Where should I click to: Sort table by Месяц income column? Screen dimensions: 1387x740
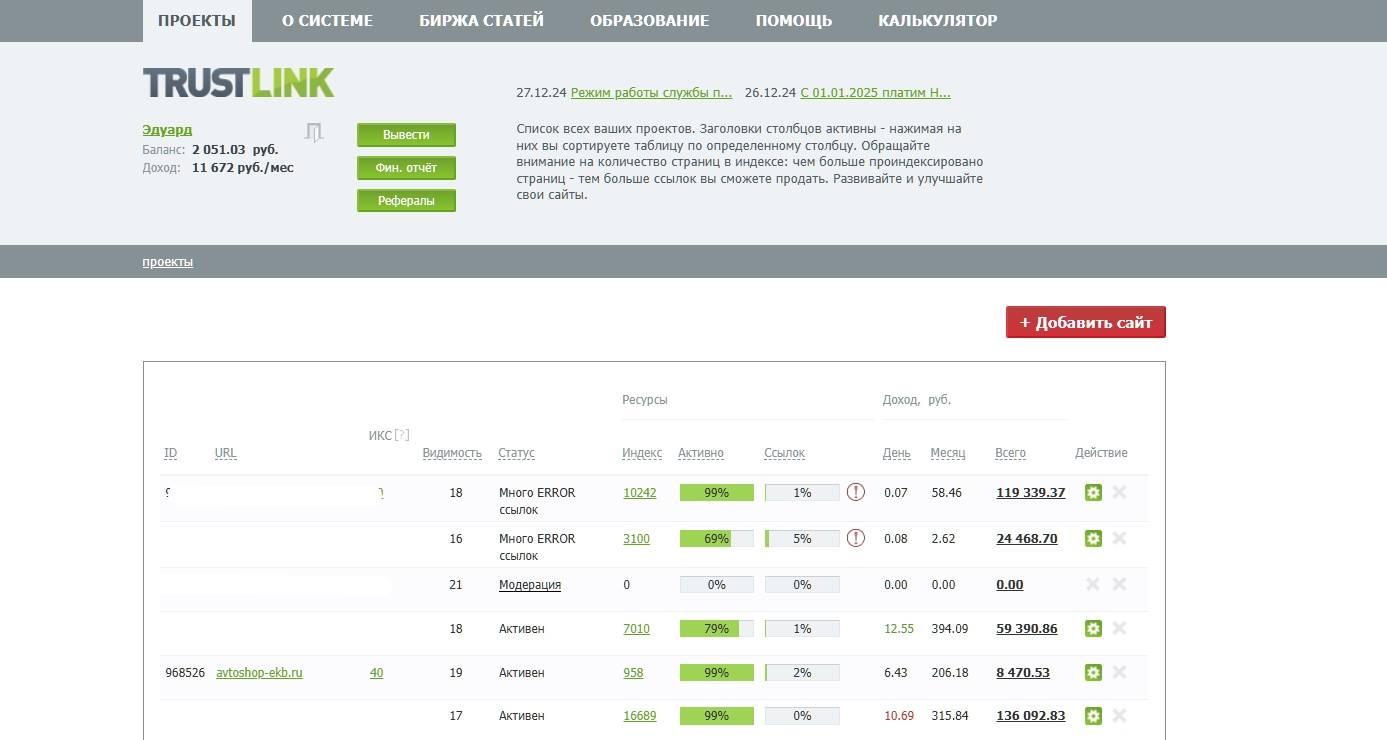click(x=948, y=453)
